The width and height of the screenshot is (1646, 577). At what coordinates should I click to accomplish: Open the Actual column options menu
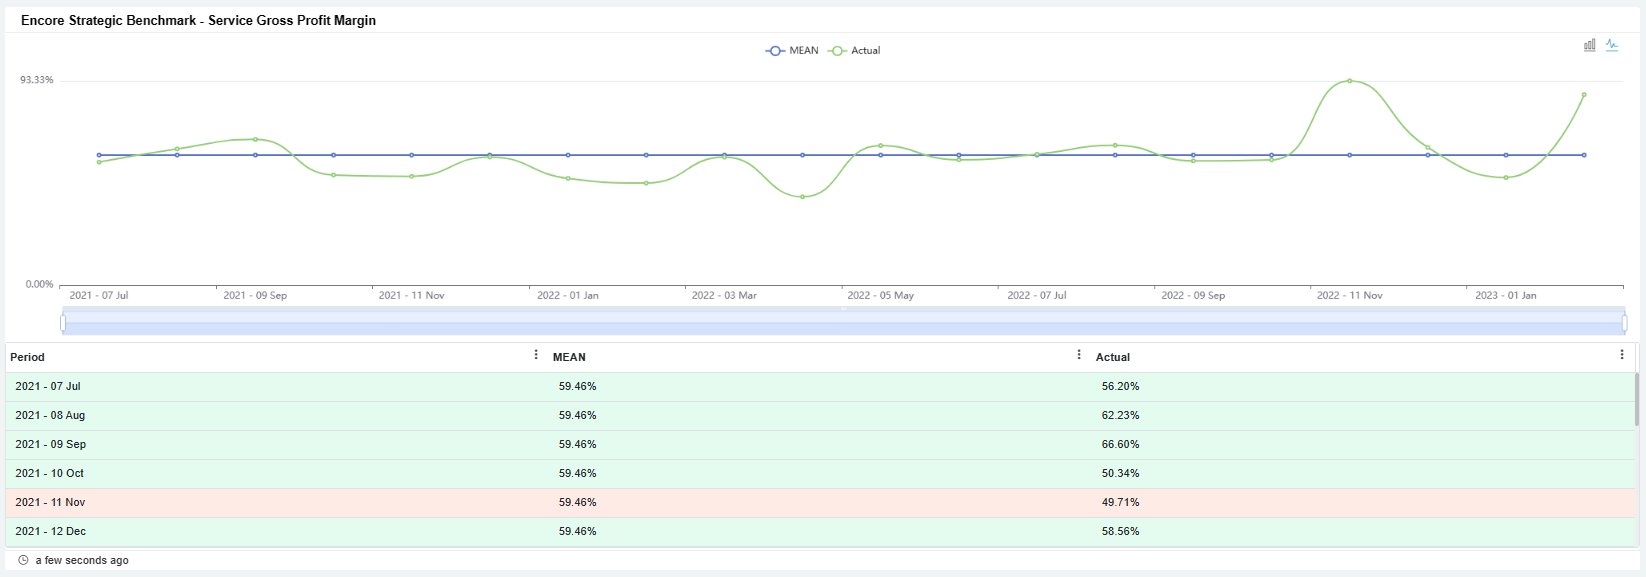click(1622, 355)
